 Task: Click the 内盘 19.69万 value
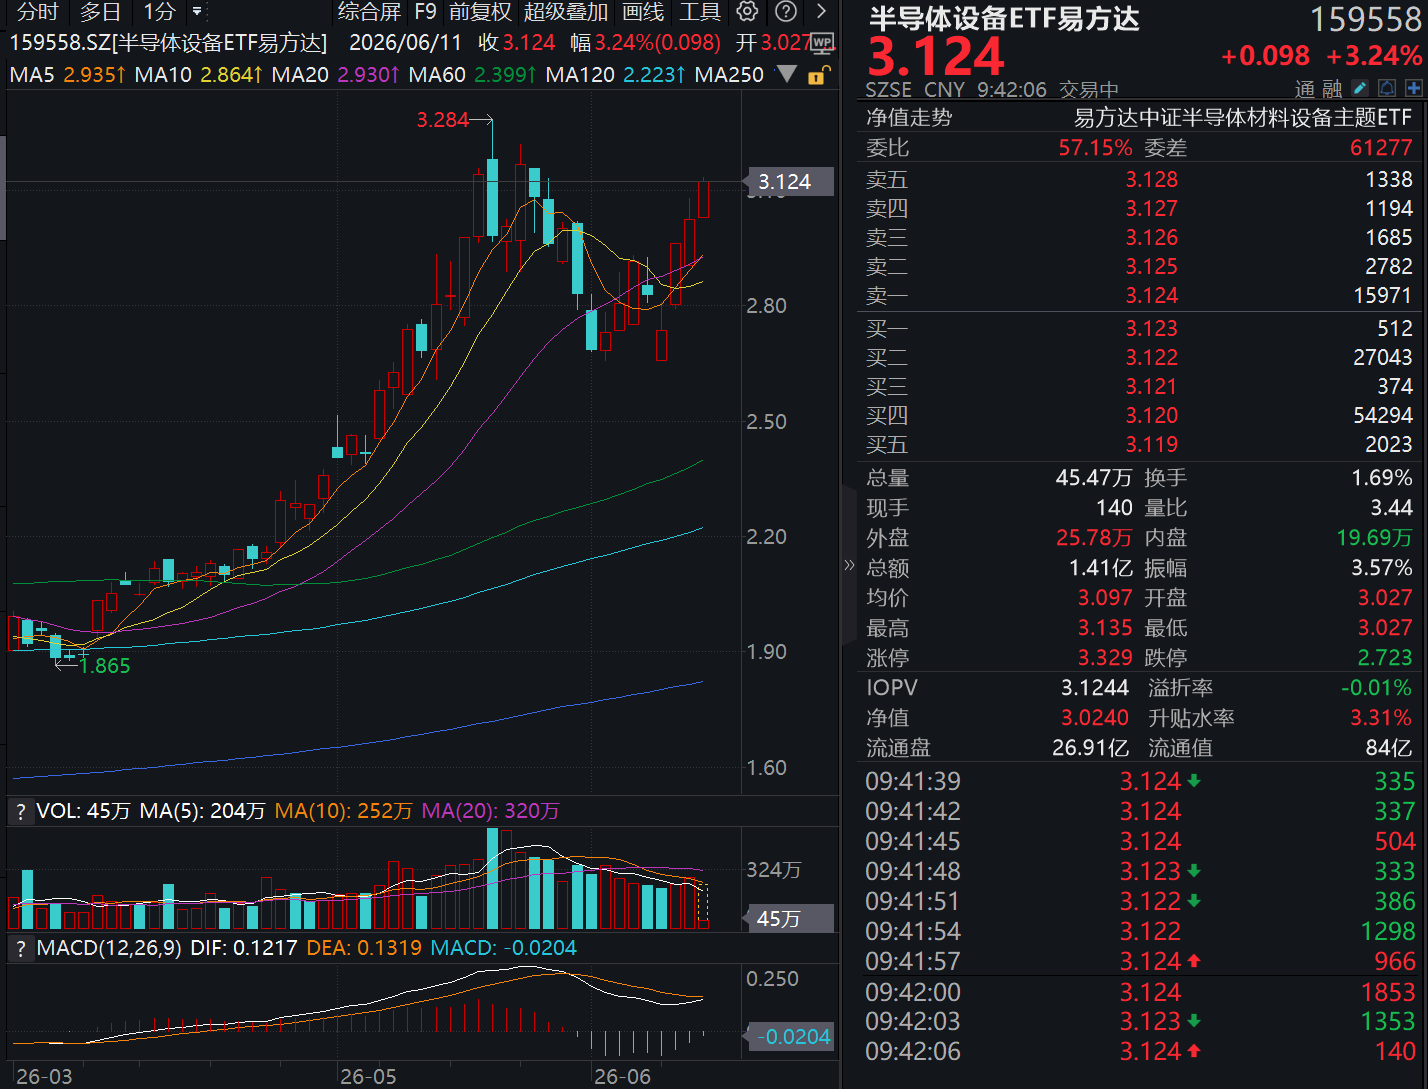coord(1375,538)
